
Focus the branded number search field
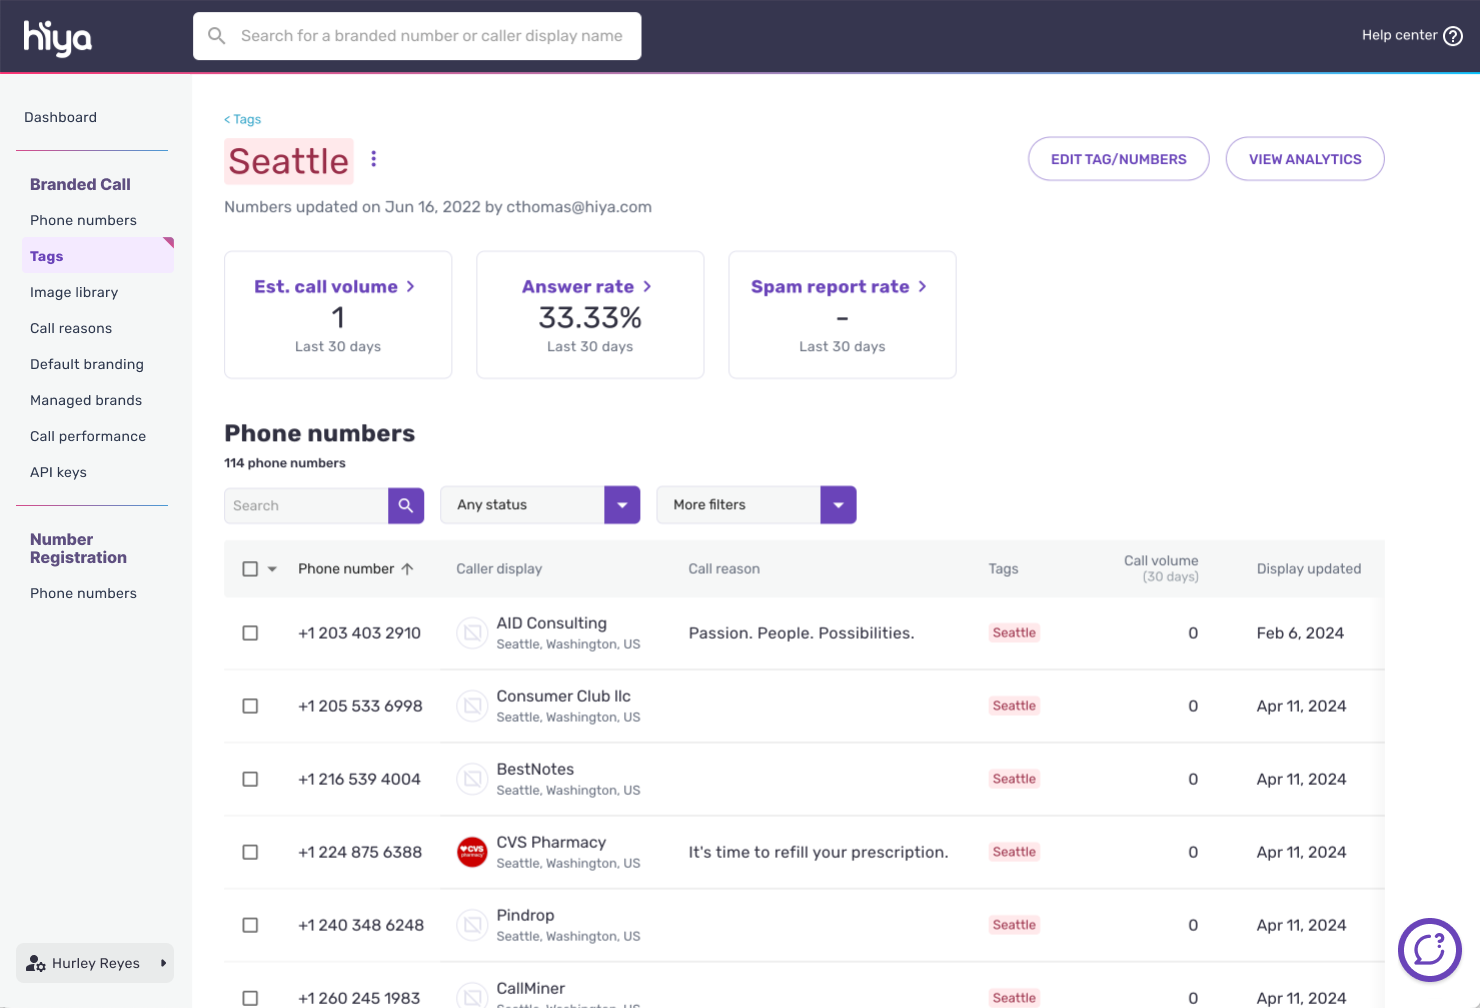coord(430,36)
